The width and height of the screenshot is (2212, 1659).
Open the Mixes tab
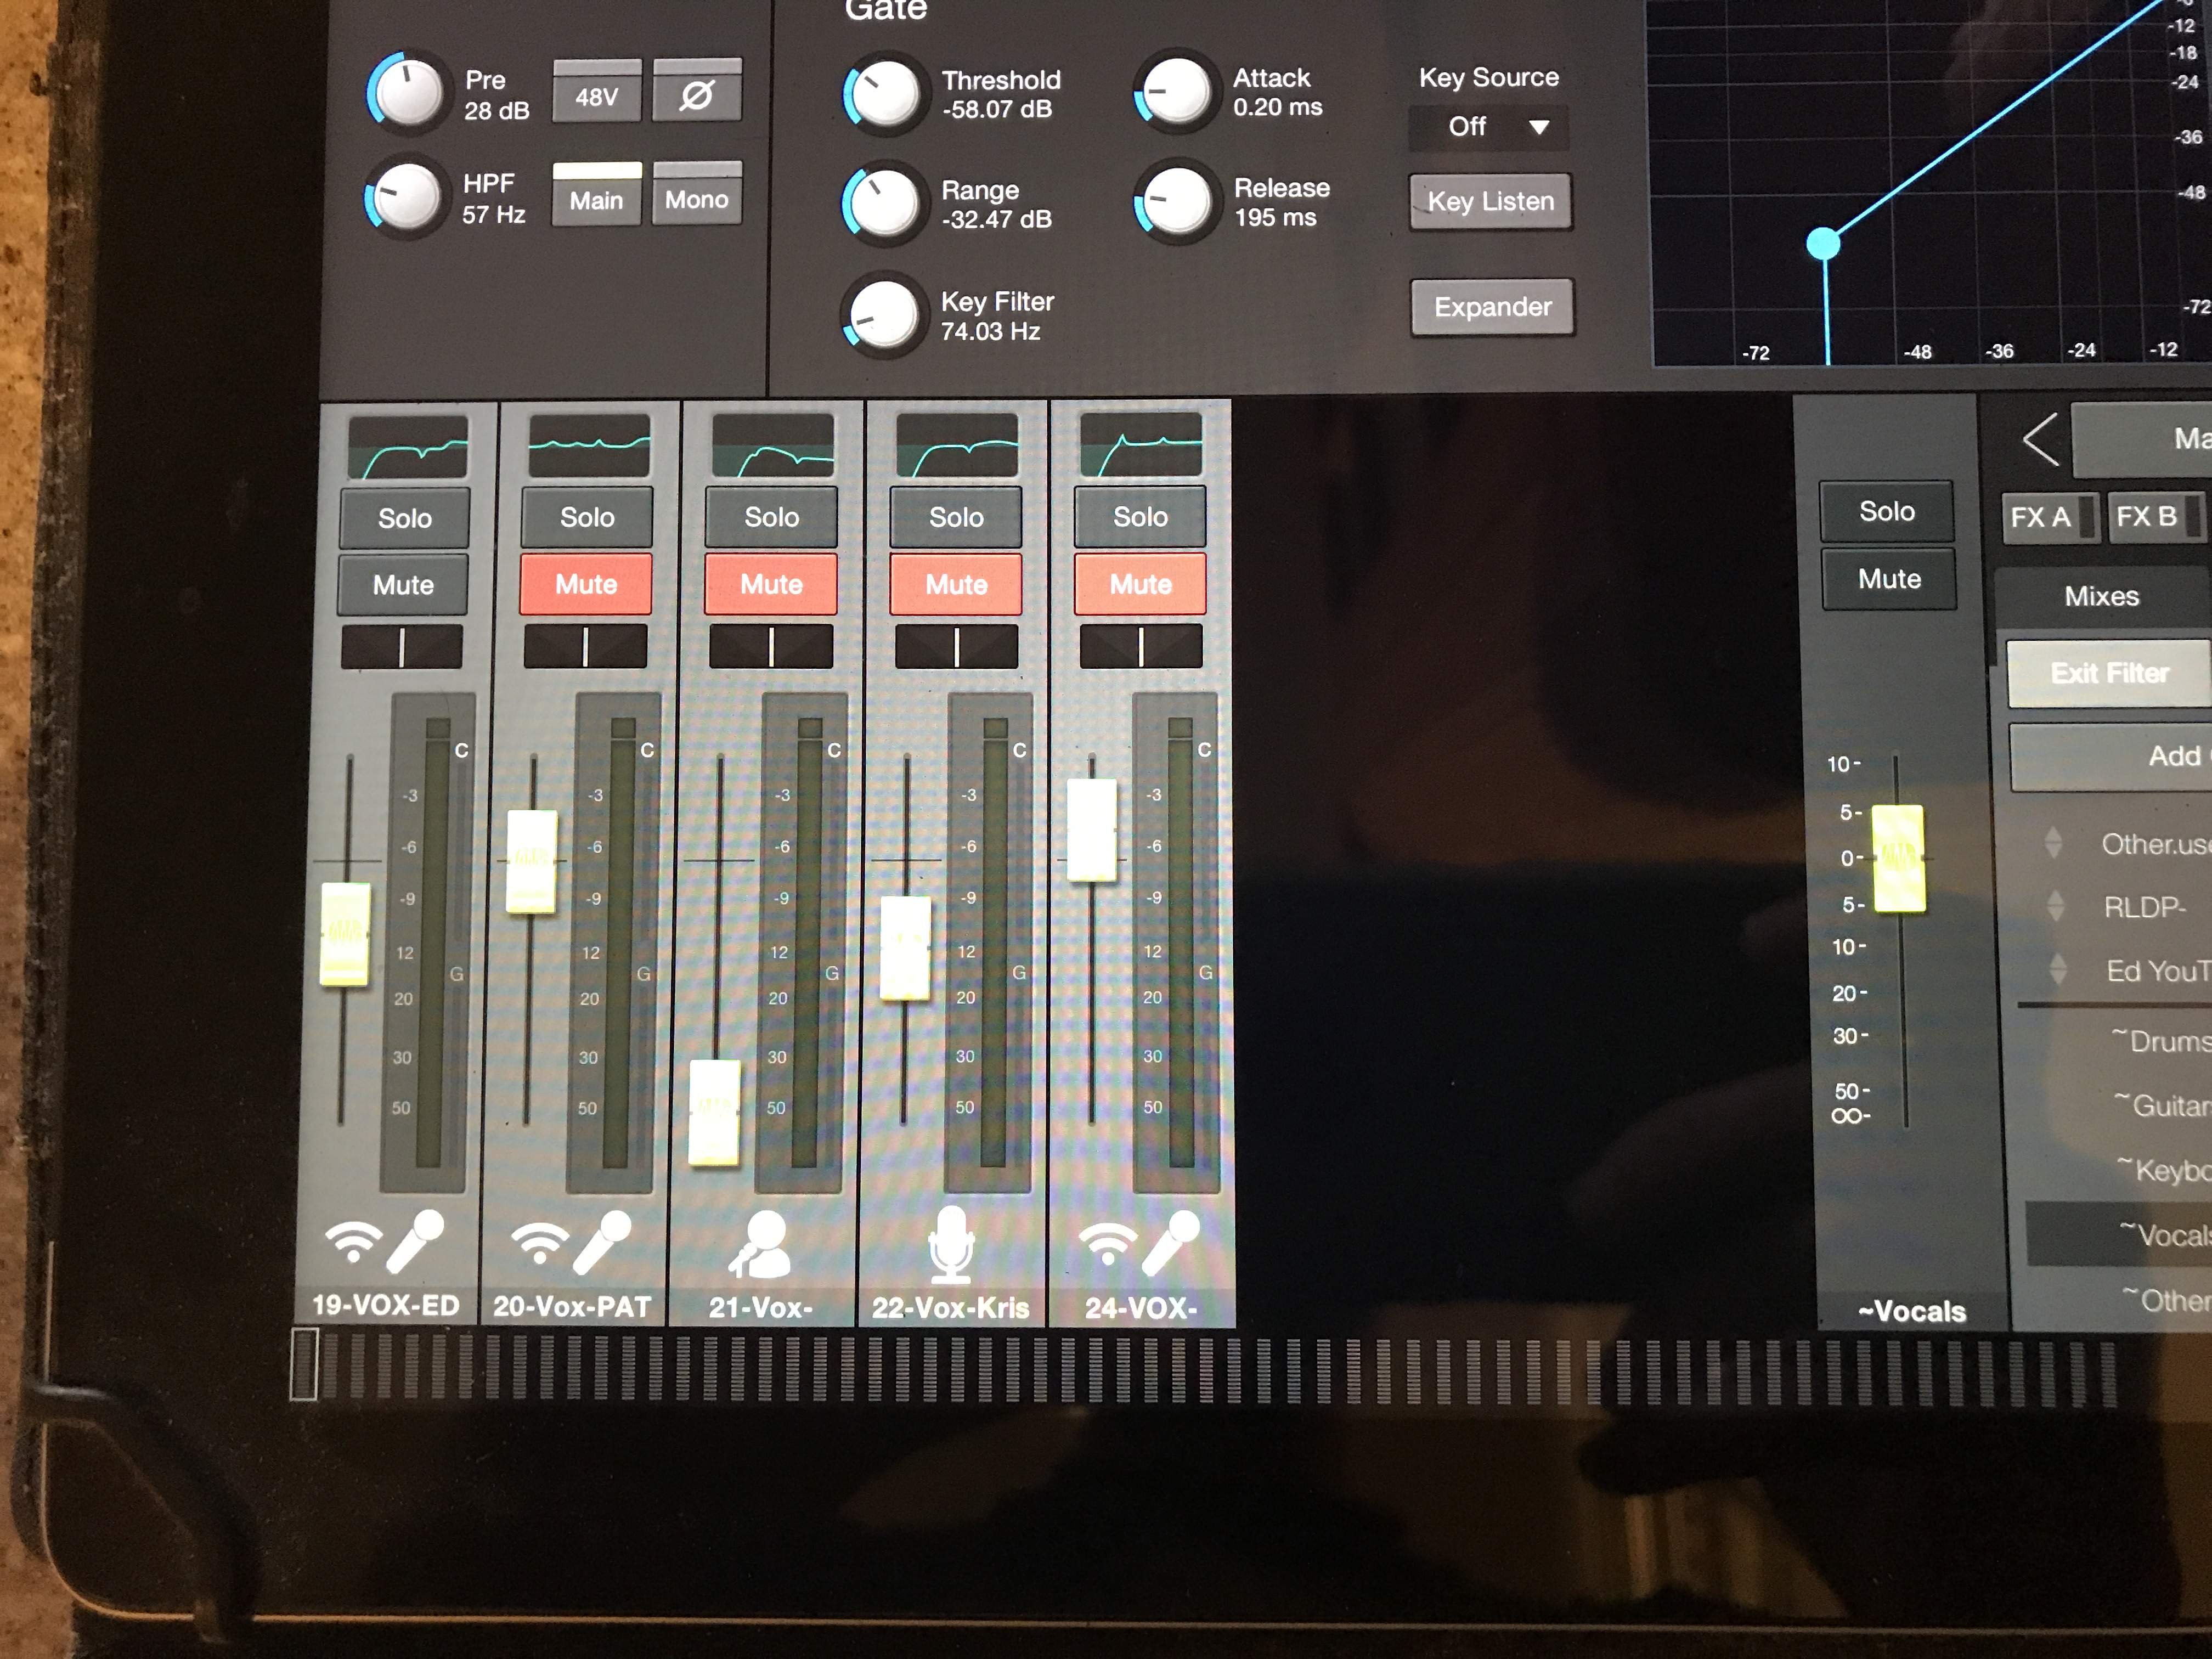2102,597
